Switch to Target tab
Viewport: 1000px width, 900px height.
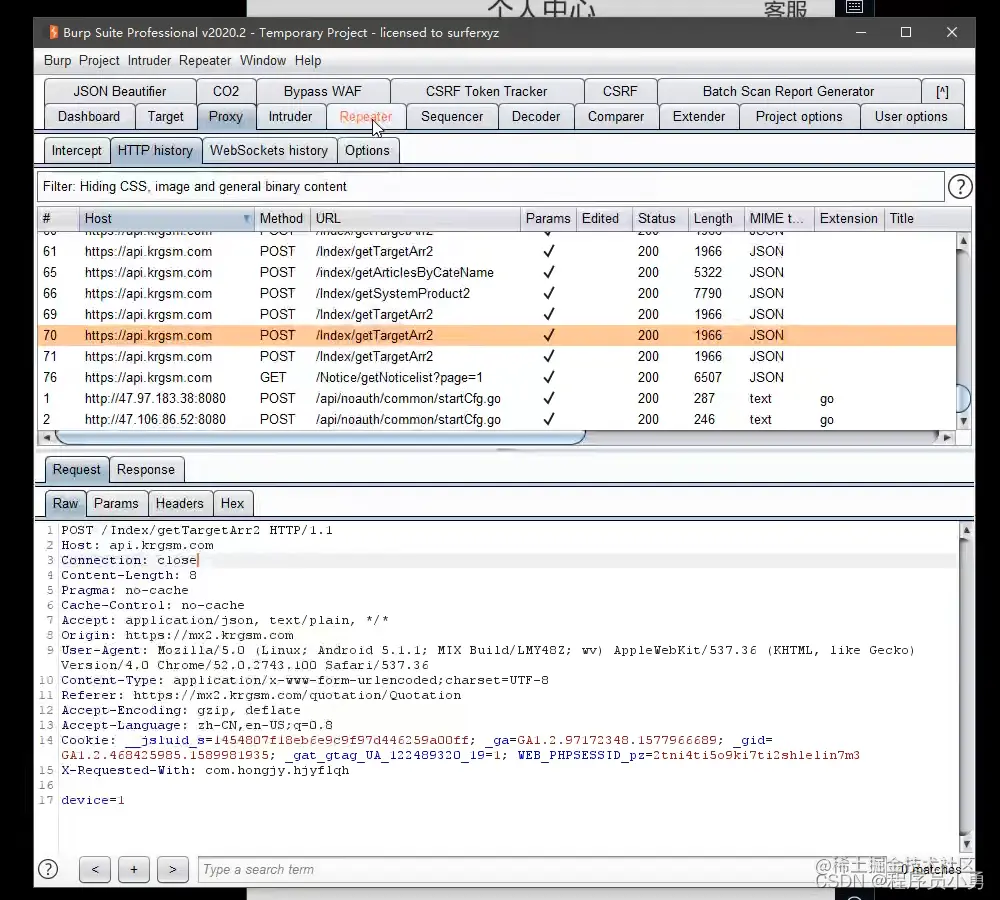click(165, 117)
